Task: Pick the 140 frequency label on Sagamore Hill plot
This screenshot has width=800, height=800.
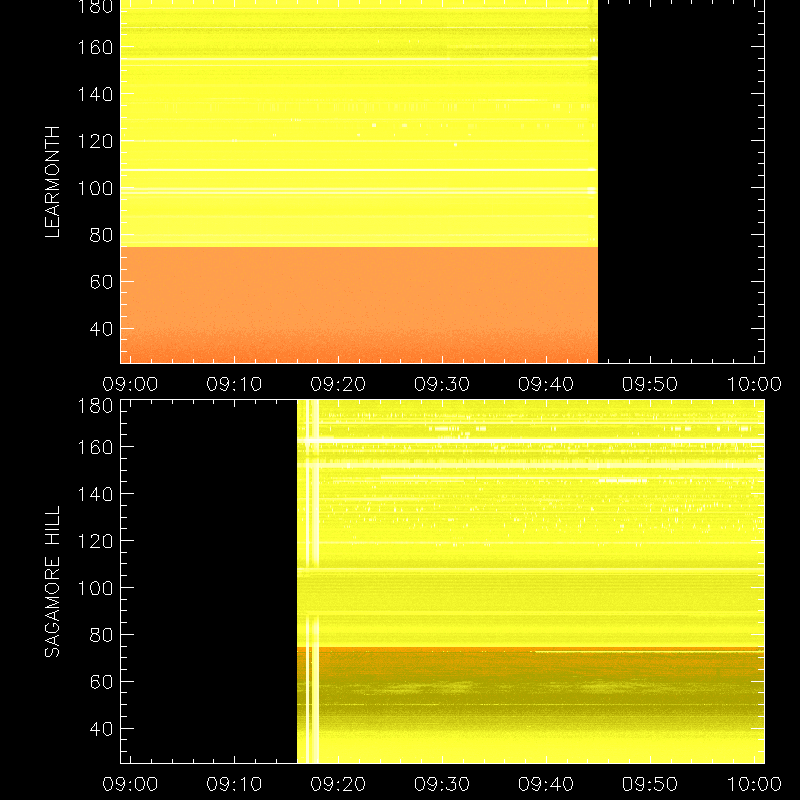Action: [95, 494]
